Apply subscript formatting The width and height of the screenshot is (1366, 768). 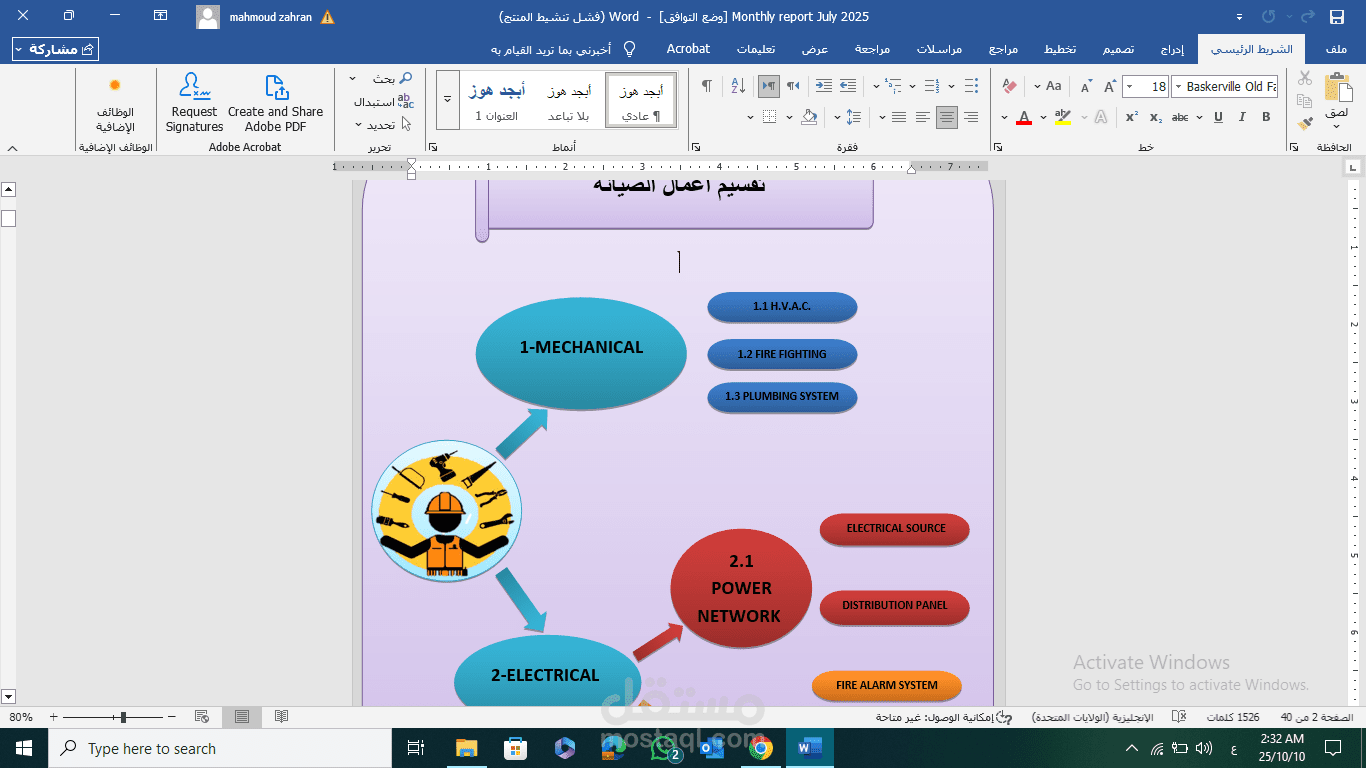coord(1156,117)
